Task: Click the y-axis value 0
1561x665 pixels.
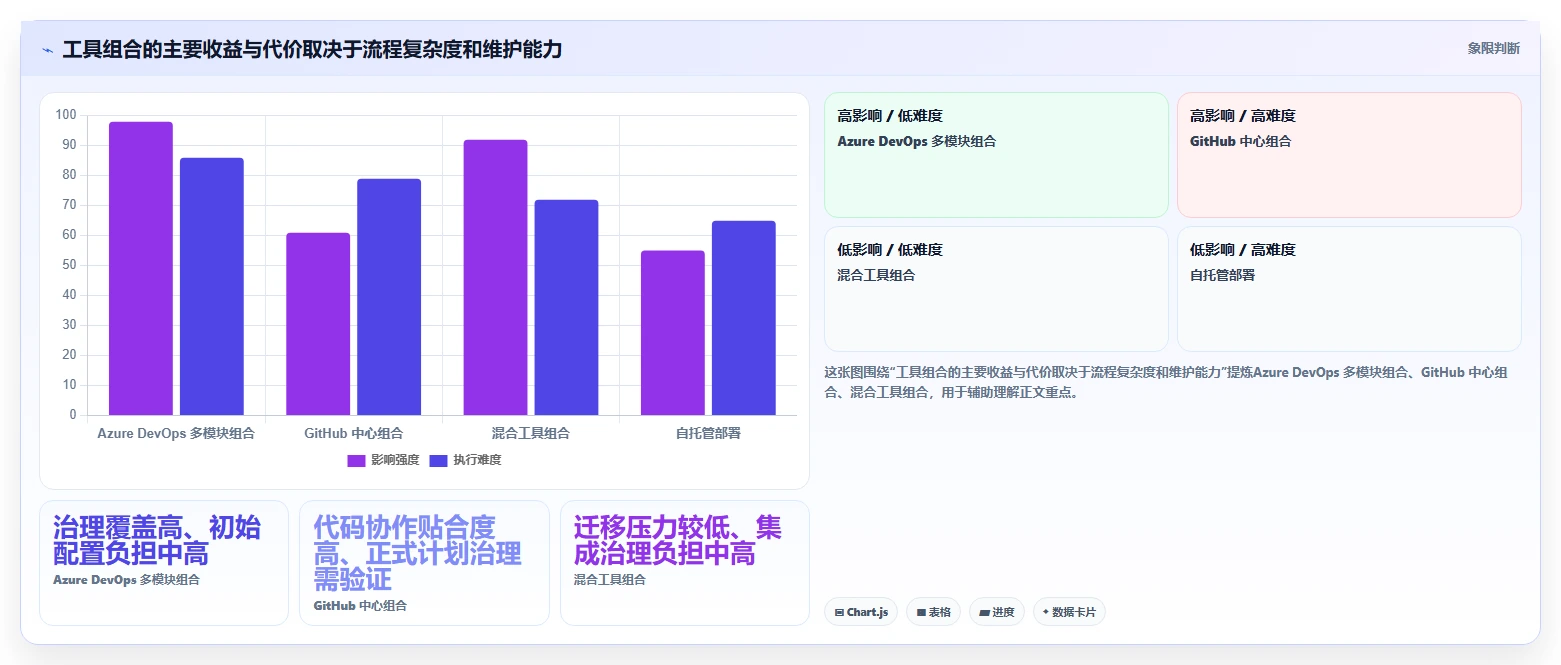Action: [73, 415]
